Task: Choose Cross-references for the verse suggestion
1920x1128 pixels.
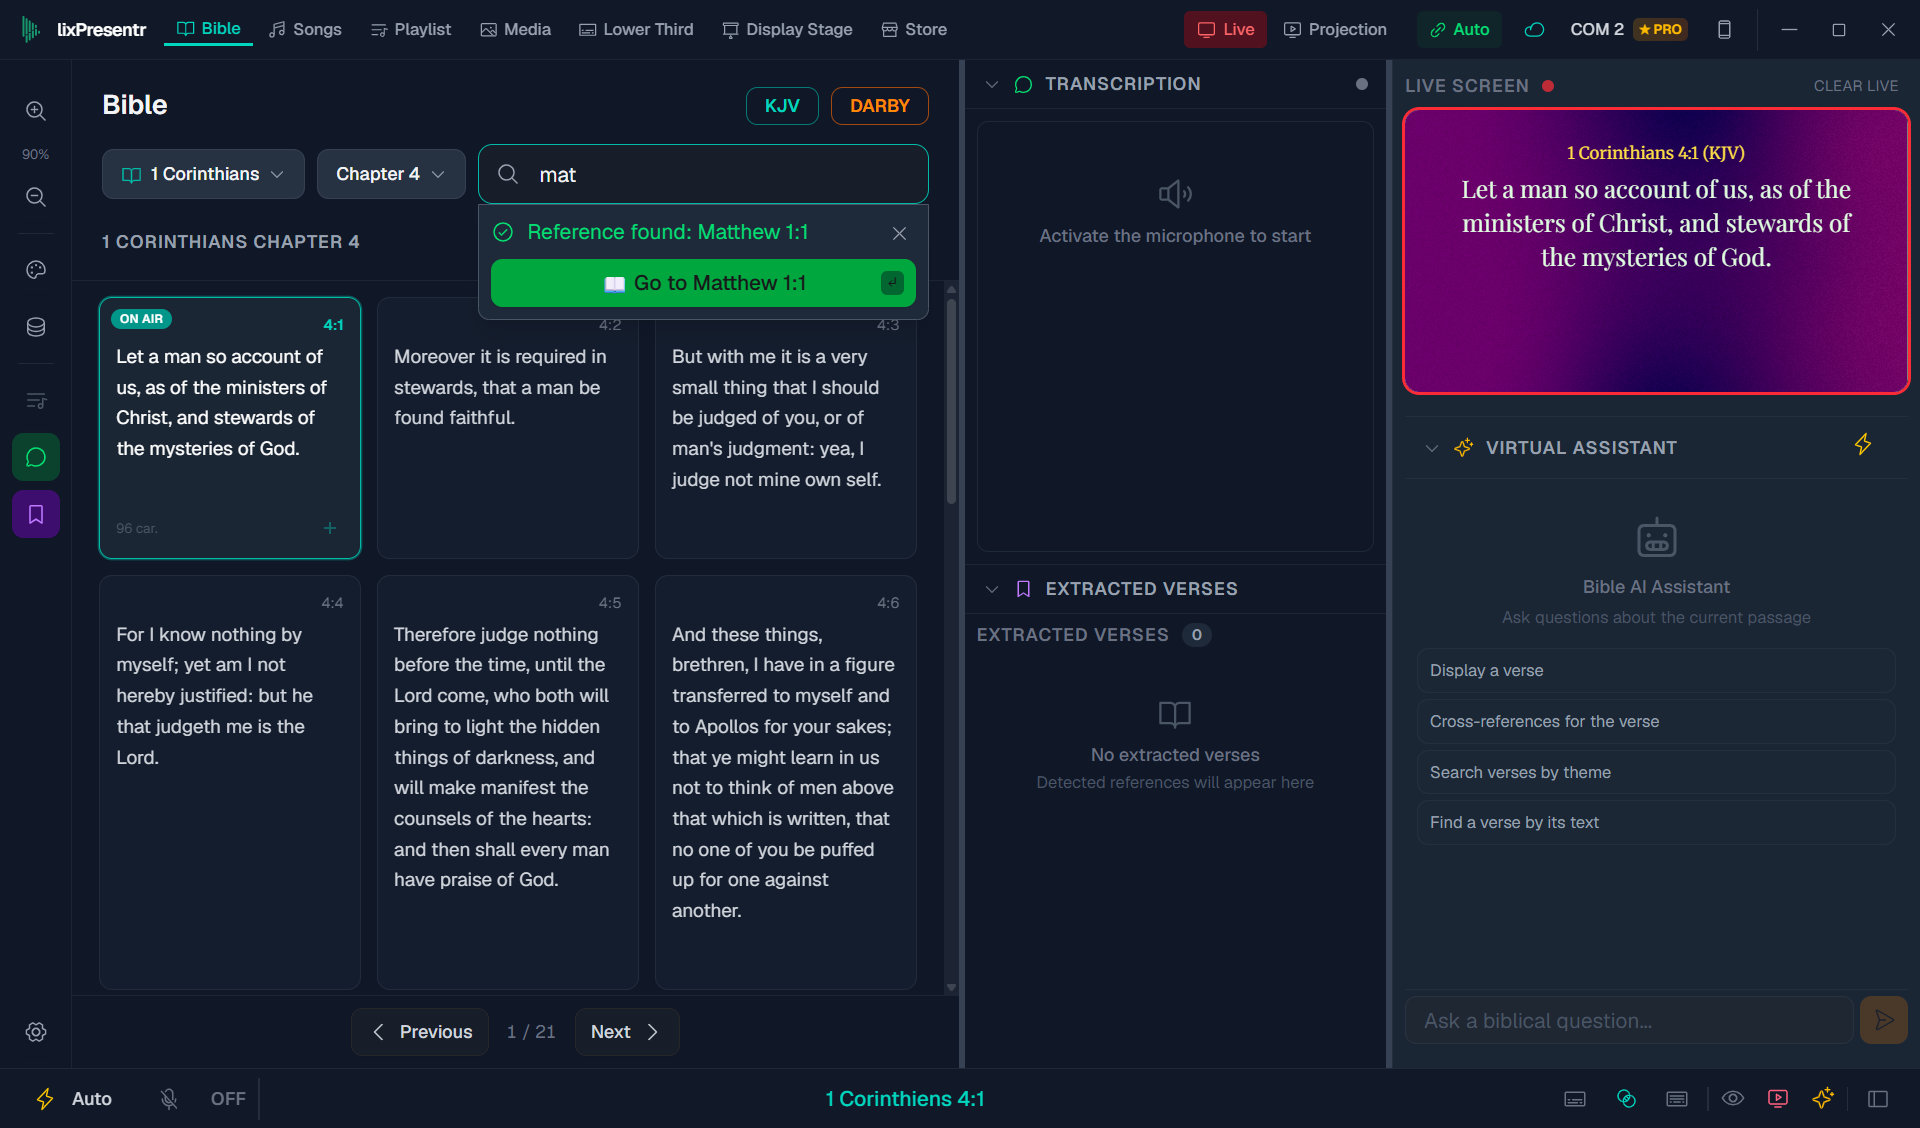Action: [x=1656, y=721]
